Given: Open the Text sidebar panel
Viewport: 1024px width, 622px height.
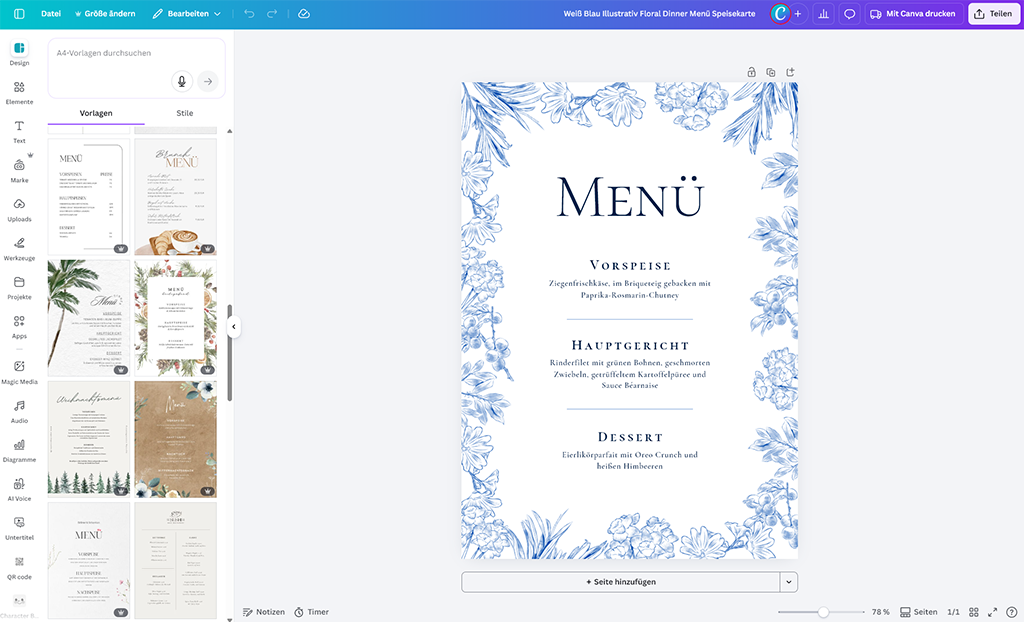Looking at the screenshot, I should coord(19,131).
